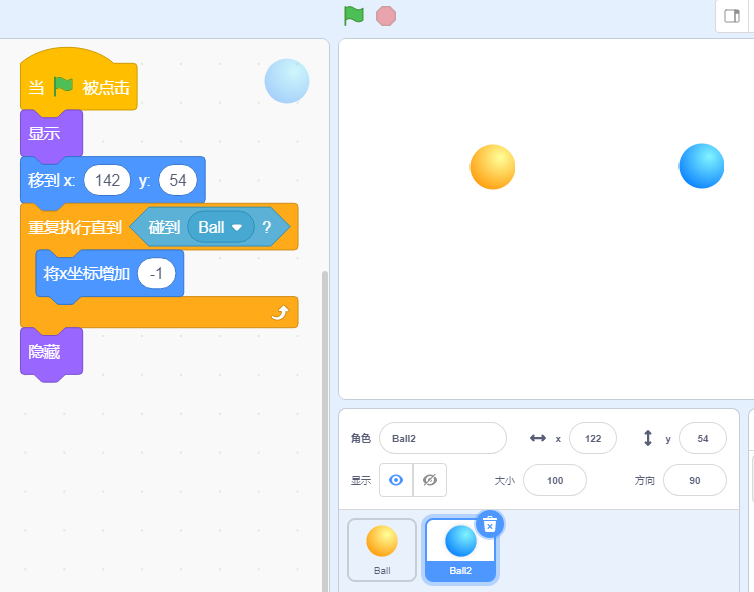Click the horizontal arrows x icon
The height and width of the screenshot is (592, 754).
(x=538, y=438)
